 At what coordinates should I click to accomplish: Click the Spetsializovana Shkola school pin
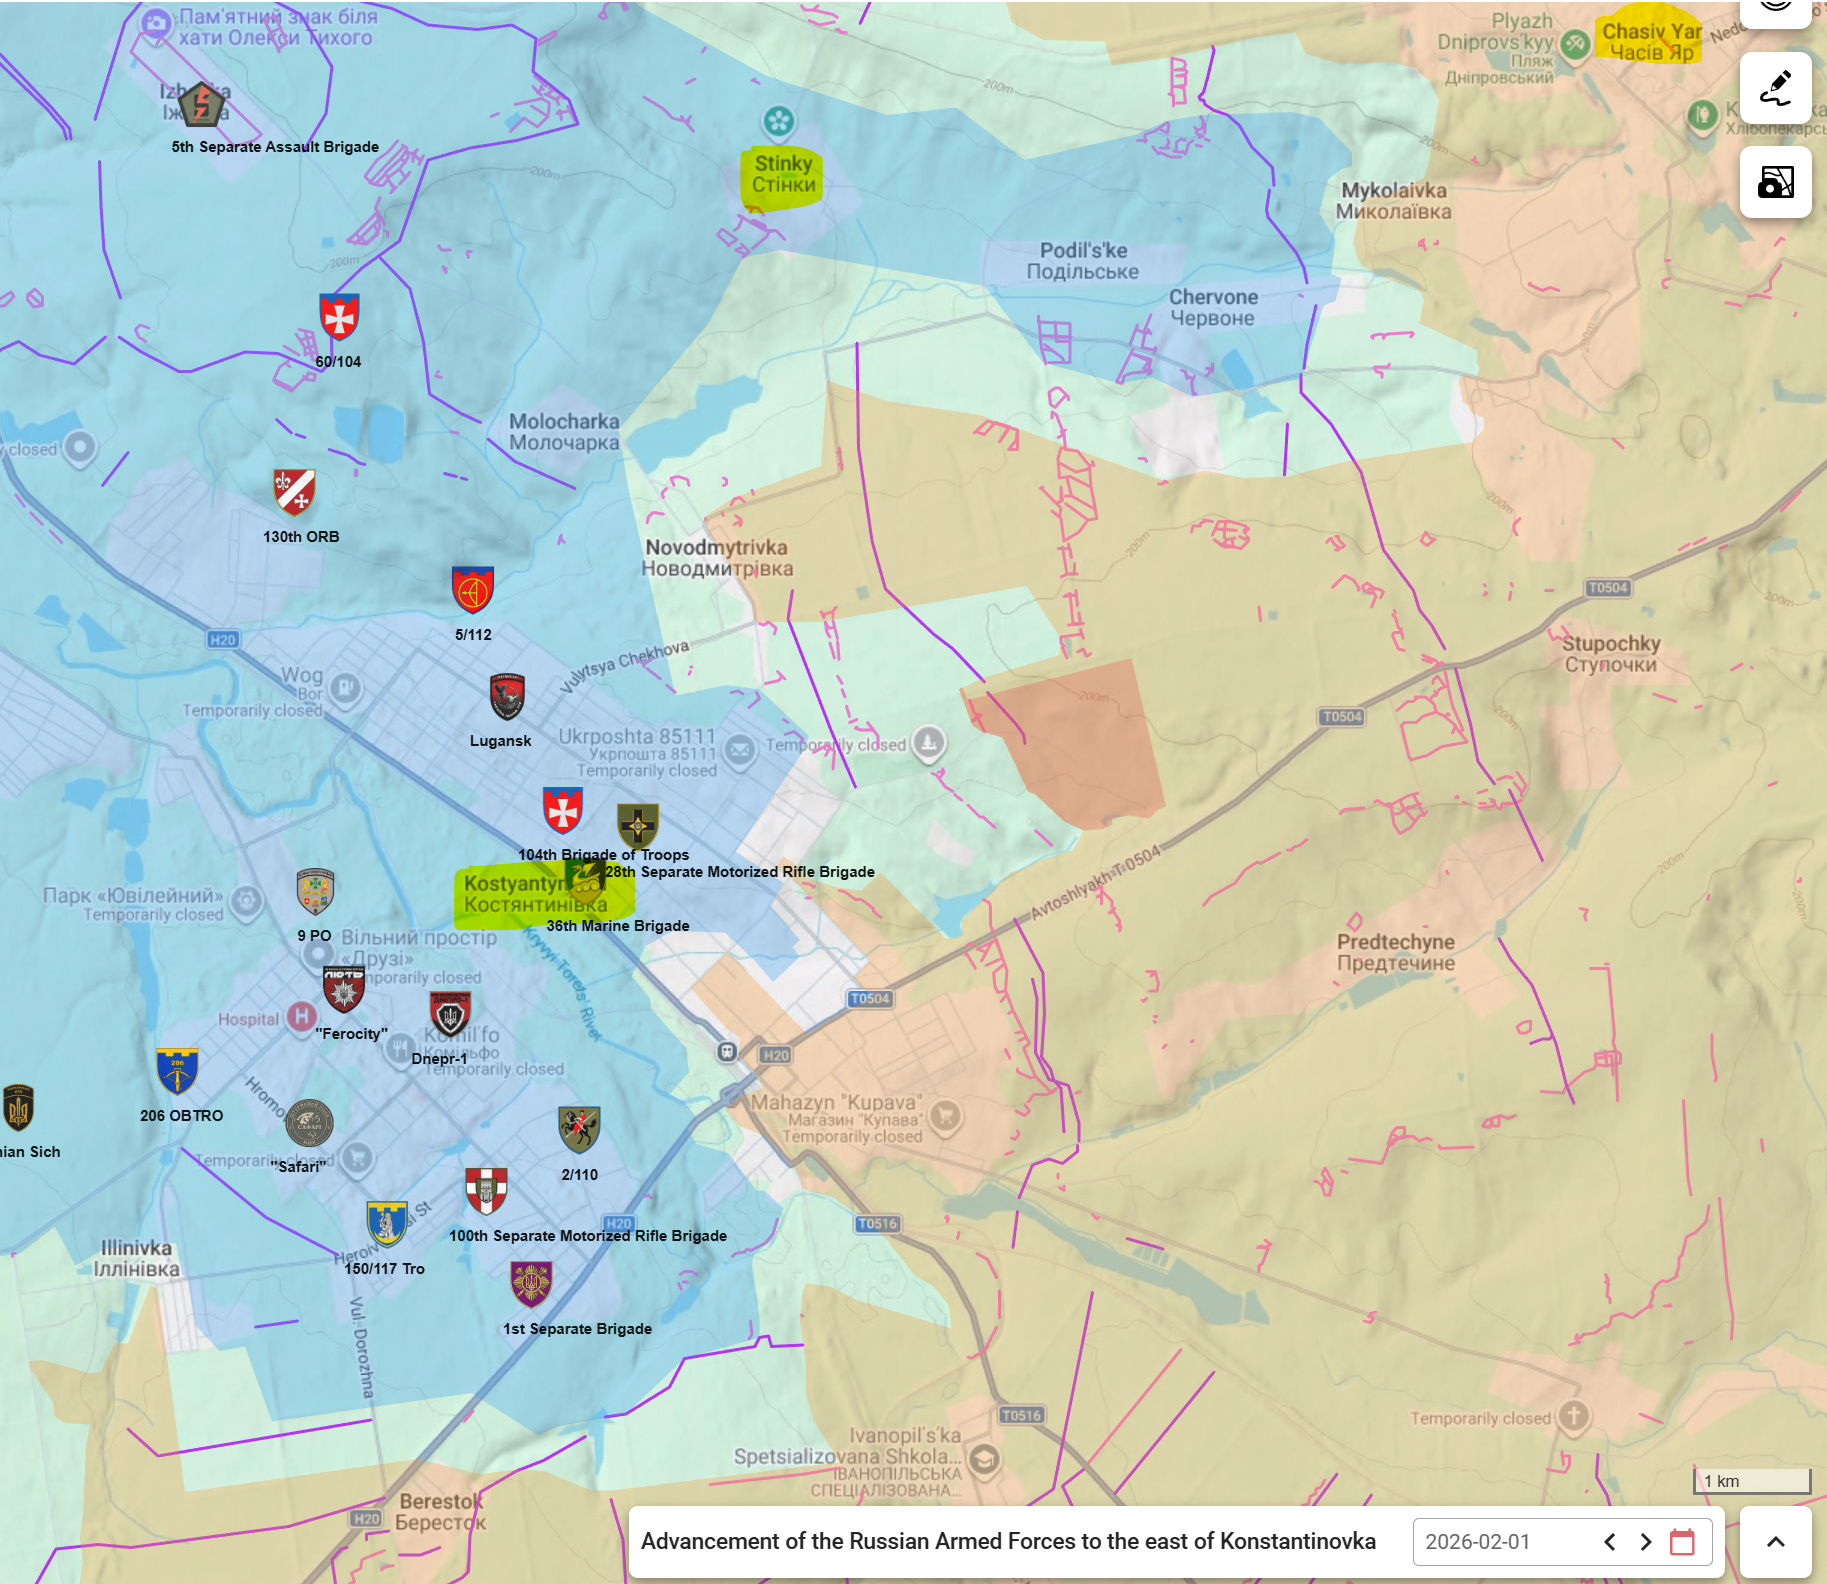pos(984,1460)
